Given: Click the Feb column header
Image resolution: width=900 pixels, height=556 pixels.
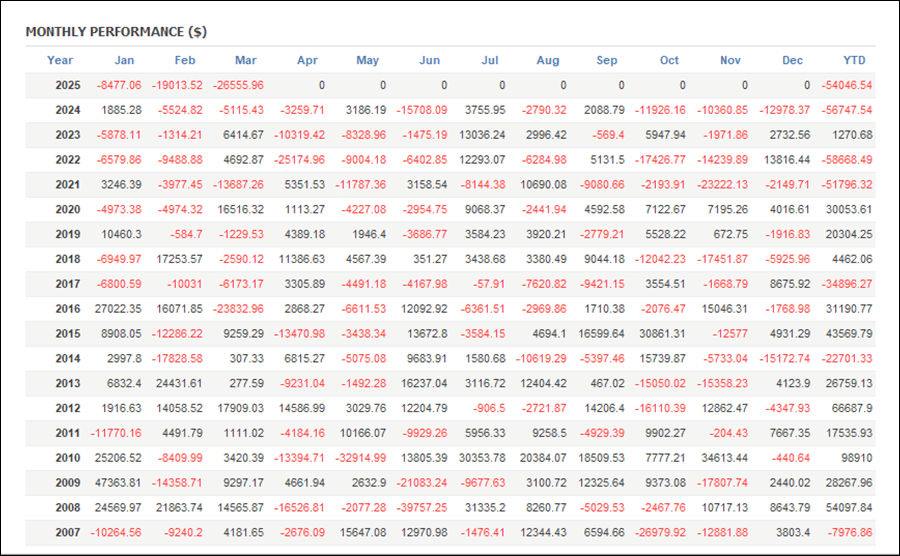Looking at the screenshot, I should pyautogui.click(x=185, y=60).
